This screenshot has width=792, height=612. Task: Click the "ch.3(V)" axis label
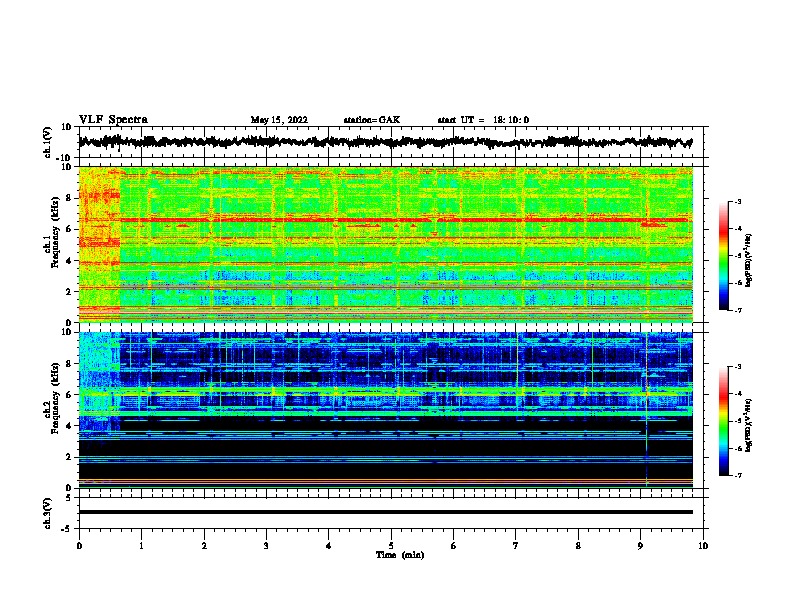coord(47,513)
